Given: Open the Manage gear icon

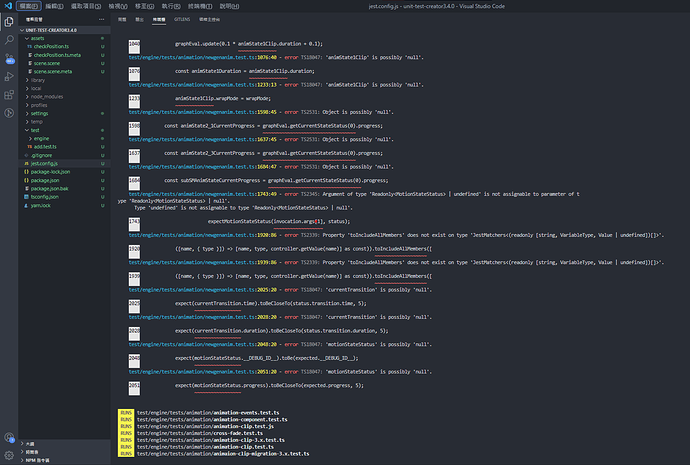Looking at the screenshot, I should click(x=9, y=455).
